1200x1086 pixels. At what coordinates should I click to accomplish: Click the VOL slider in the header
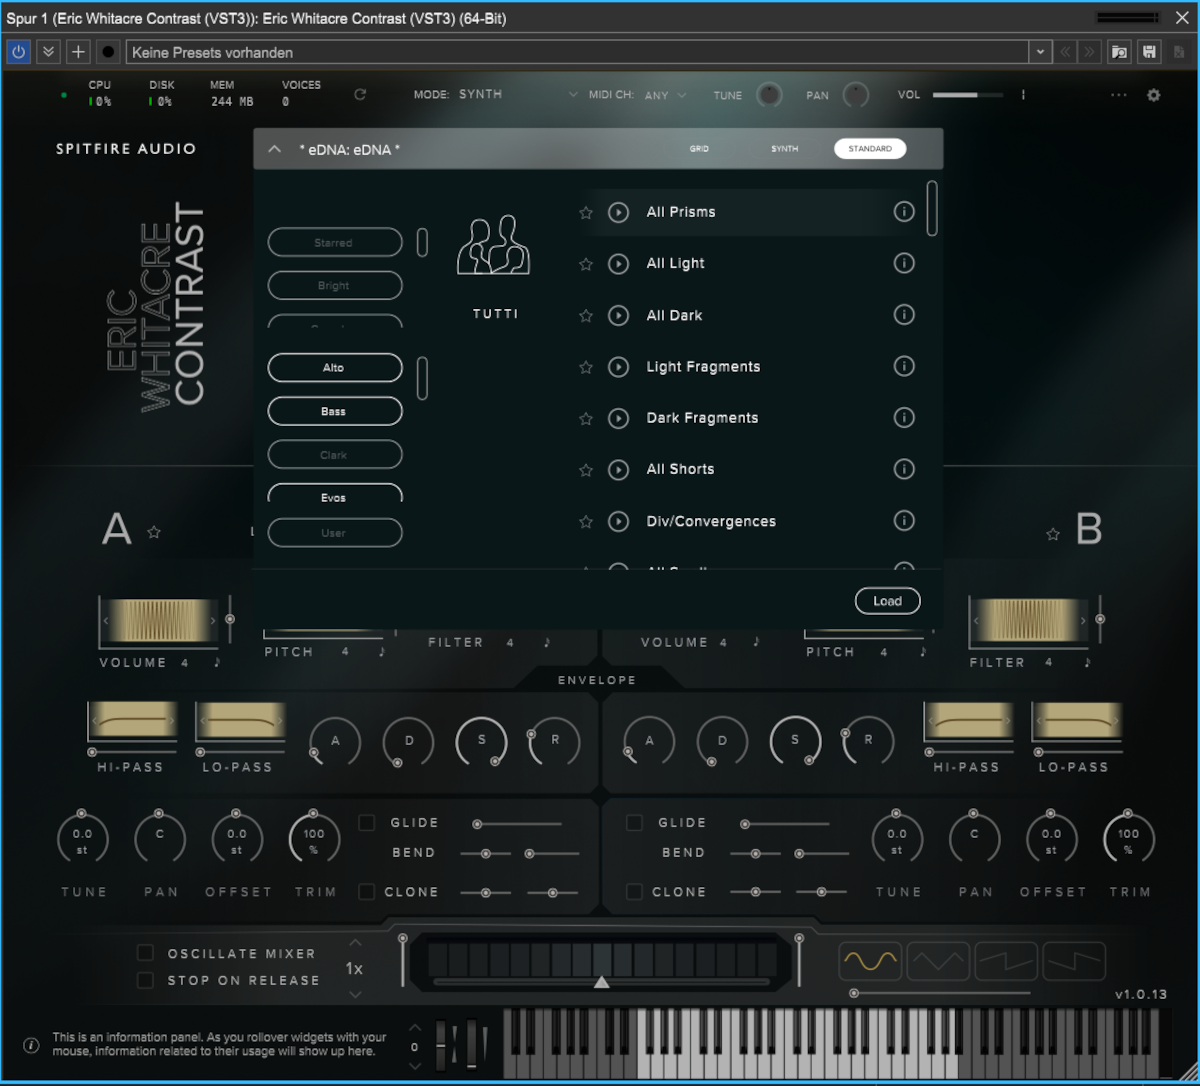click(968, 95)
